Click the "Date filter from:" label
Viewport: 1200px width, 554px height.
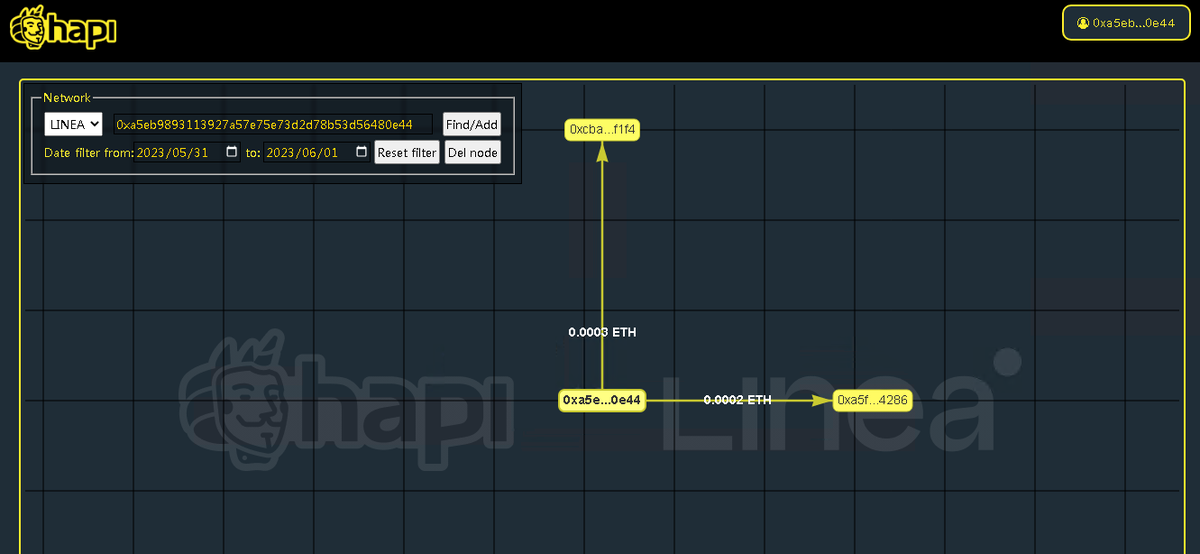coord(88,153)
